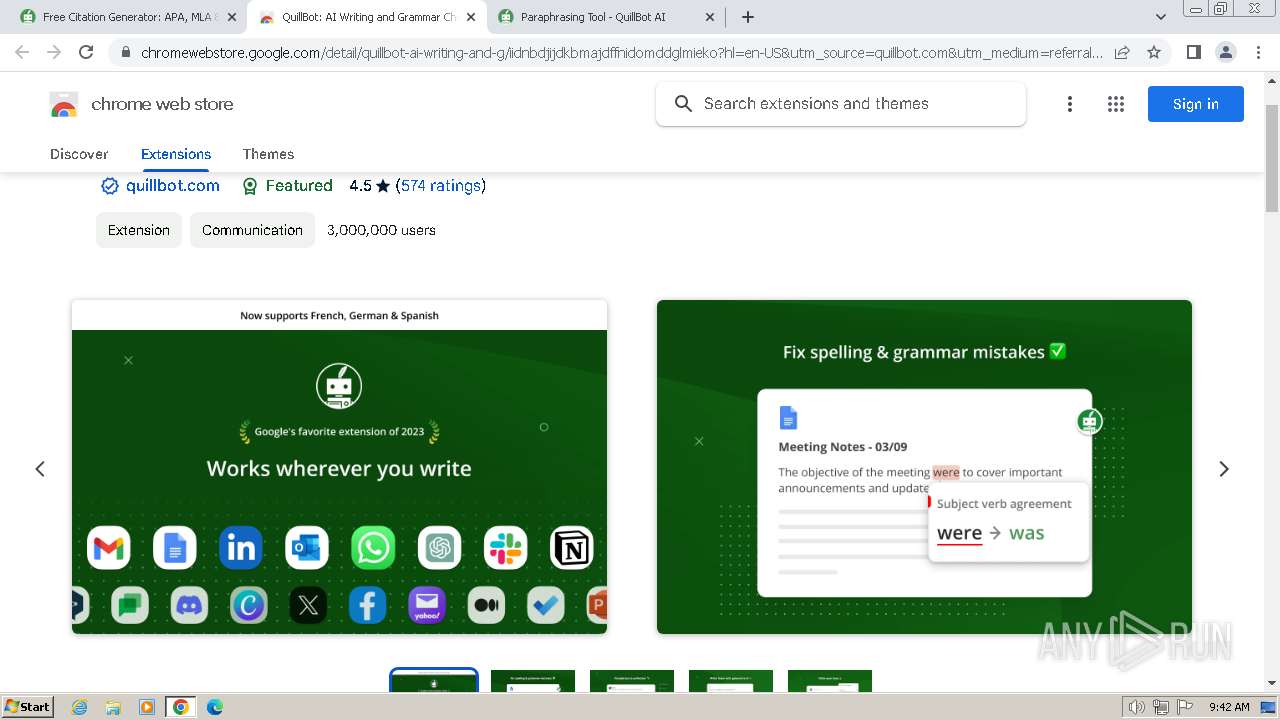Click the 9:42 AM taskbar clock
The height and width of the screenshot is (720, 1280).
(x=1229, y=707)
